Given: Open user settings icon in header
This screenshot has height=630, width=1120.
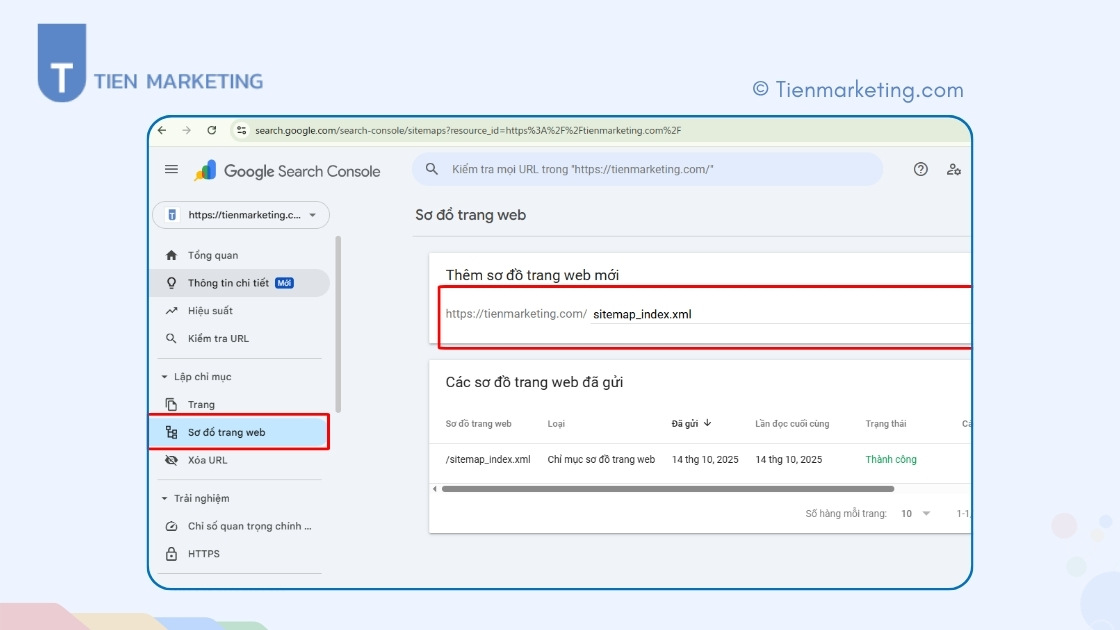Looking at the screenshot, I should [x=953, y=170].
